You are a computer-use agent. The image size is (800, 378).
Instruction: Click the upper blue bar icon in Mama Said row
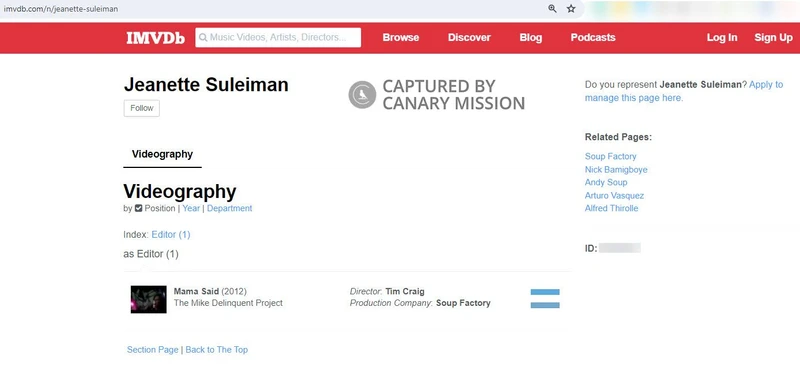(545, 292)
